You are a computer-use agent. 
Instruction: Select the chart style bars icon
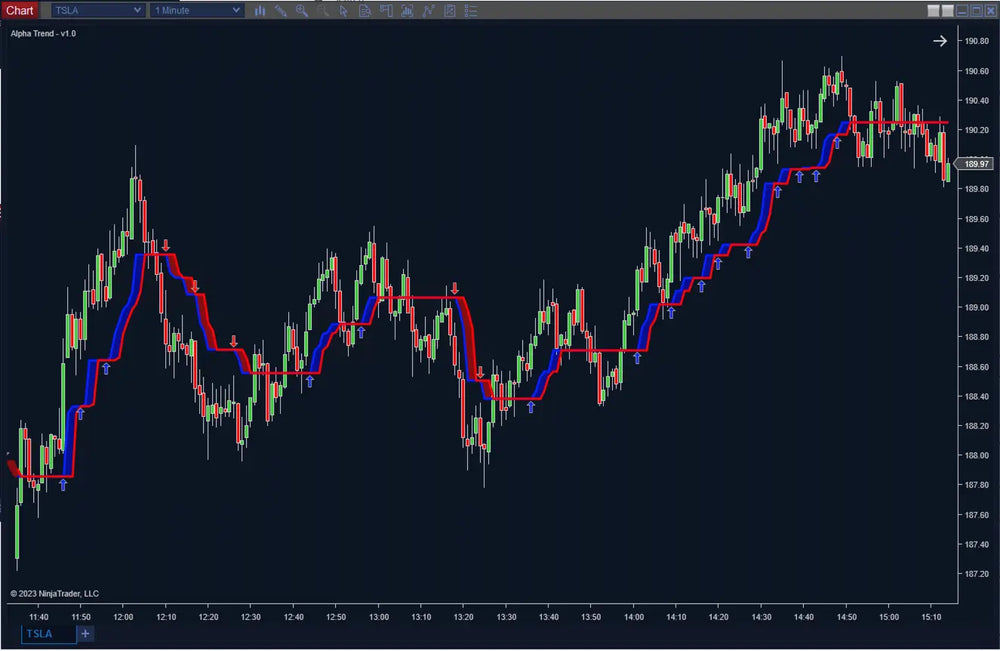click(x=260, y=10)
